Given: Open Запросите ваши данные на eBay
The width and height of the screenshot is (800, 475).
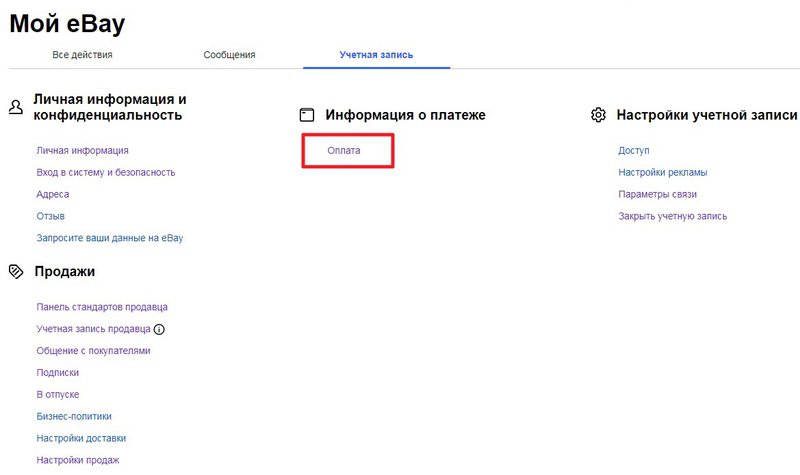Looking at the screenshot, I should coord(110,238).
